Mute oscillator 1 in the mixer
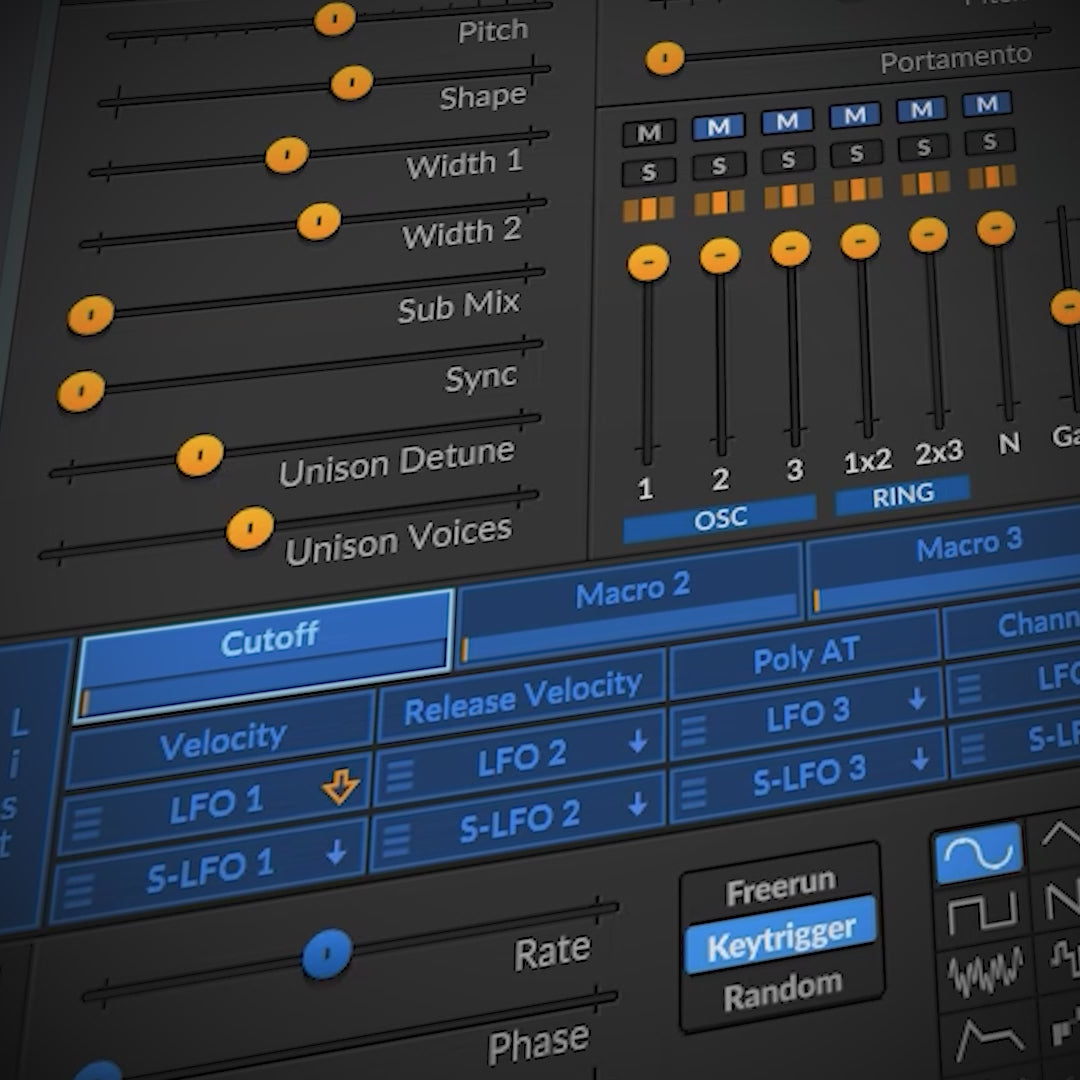 pyautogui.click(x=648, y=133)
